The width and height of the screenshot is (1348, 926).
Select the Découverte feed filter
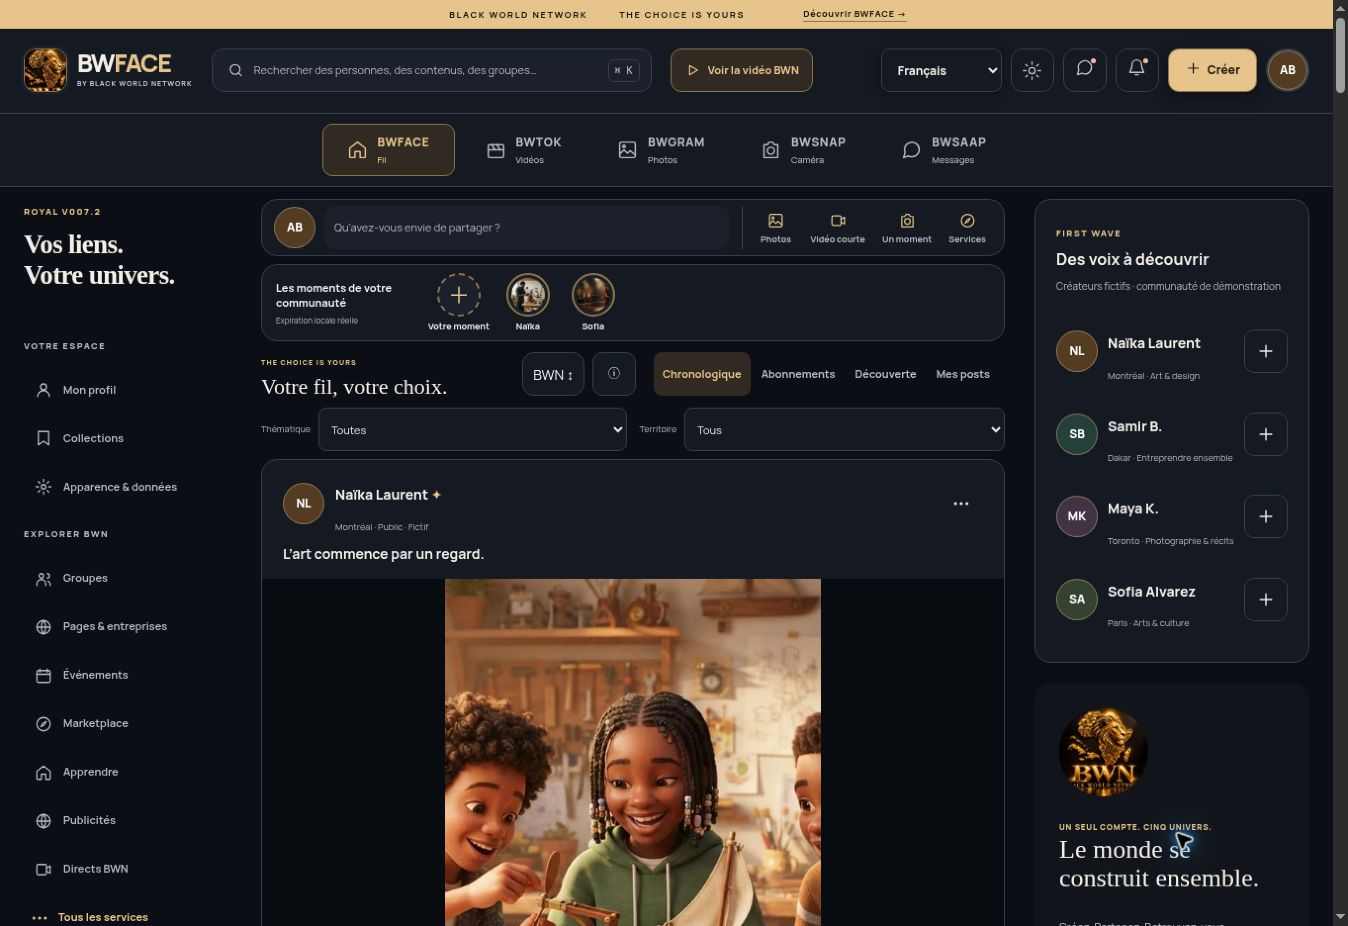(885, 374)
